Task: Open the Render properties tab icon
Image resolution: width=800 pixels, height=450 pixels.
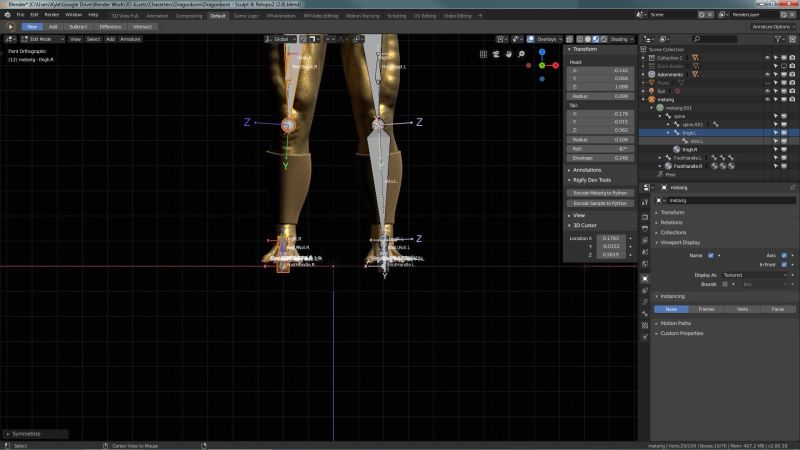Action: (645, 217)
